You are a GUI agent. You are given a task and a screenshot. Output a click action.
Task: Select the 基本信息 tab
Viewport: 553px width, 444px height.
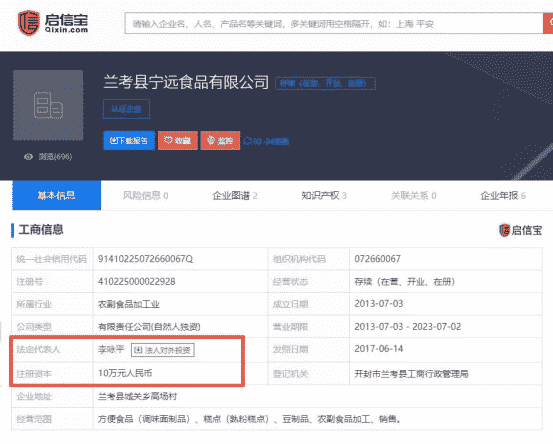point(56,195)
